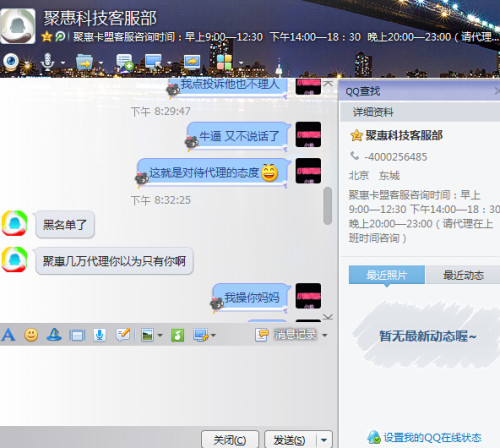
Task: Click the send file folder icon
Action: [84, 62]
